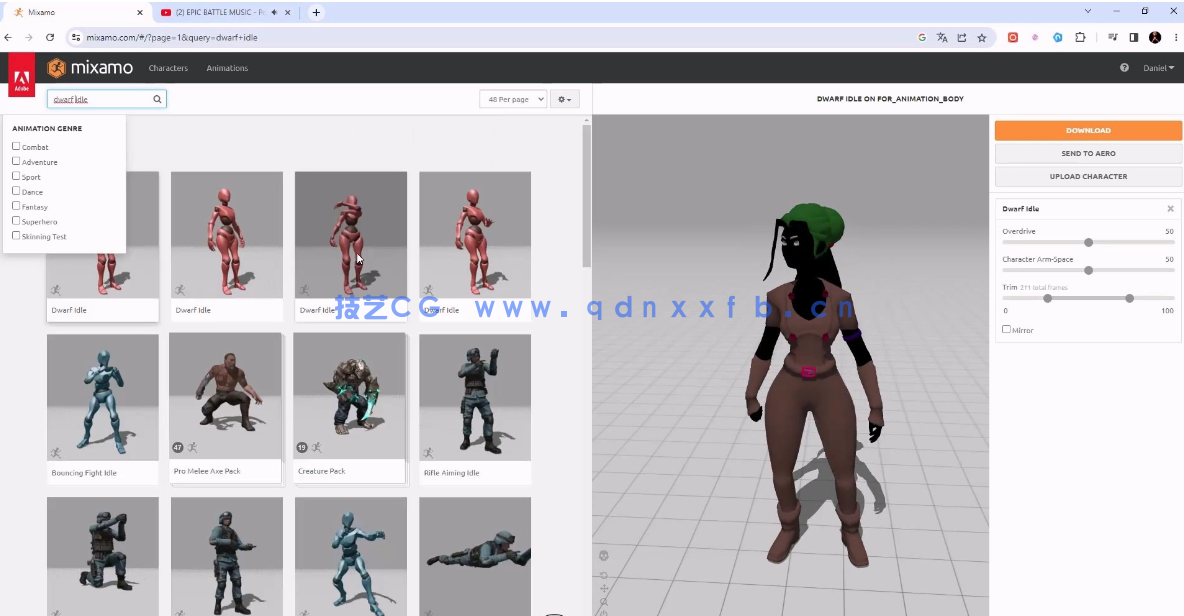Select the Rifle Aiming Idle animation thumbnail

[474, 397]
